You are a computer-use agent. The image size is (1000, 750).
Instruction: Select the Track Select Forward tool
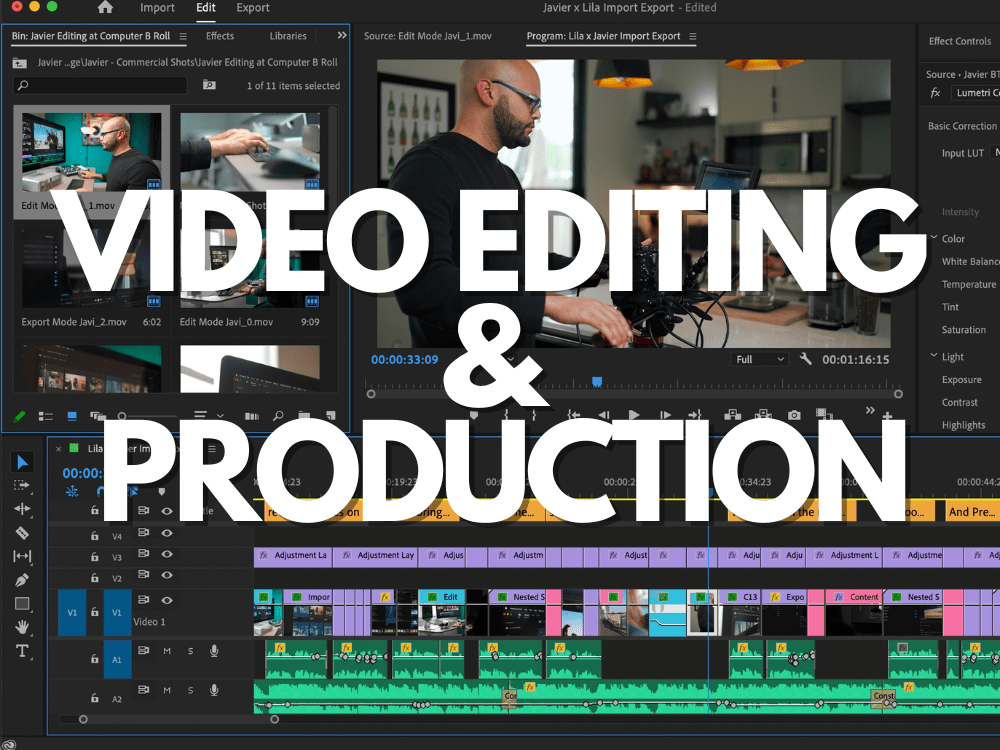coord(22,485)
